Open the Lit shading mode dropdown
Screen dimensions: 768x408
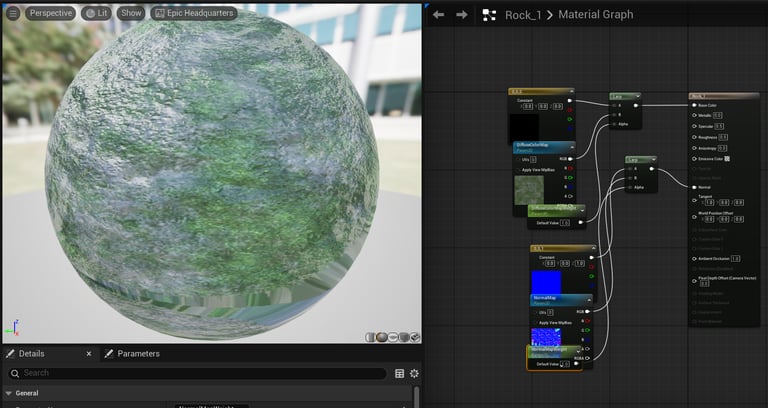[96, 13]
